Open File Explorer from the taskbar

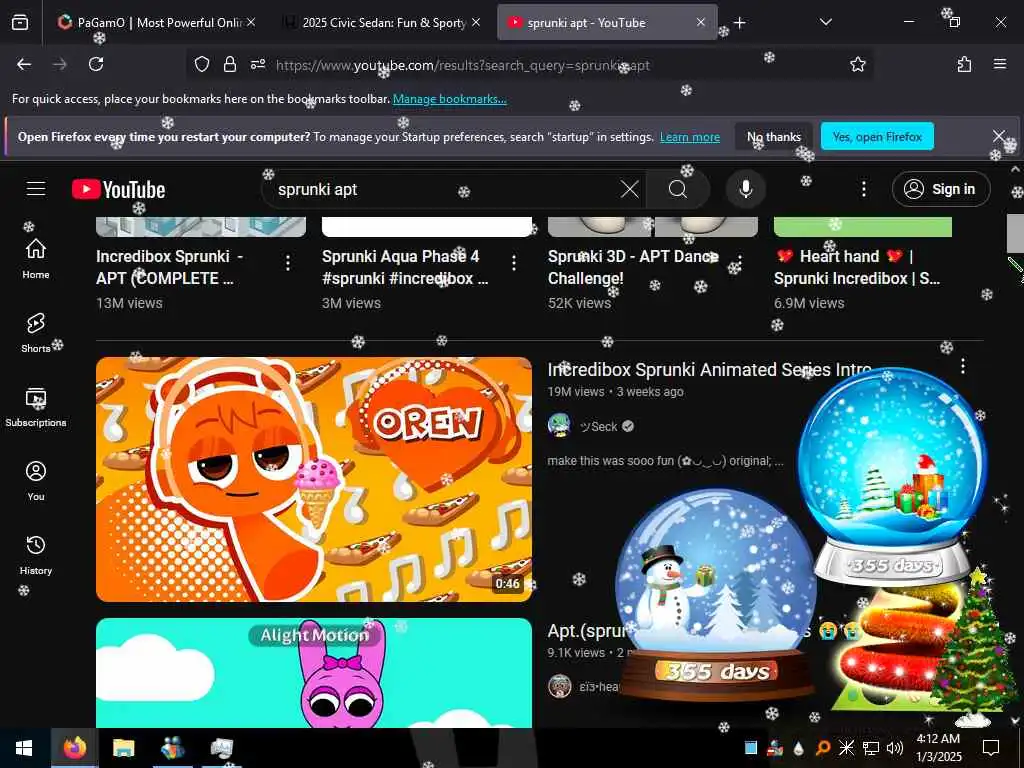123,748
